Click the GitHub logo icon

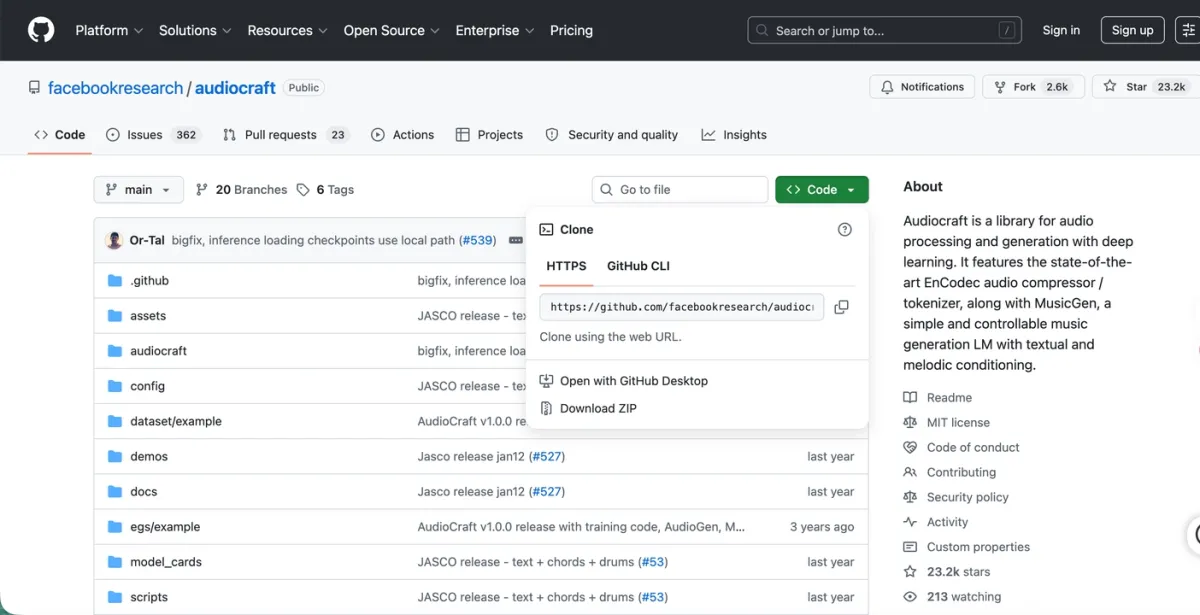coord(41,30)
